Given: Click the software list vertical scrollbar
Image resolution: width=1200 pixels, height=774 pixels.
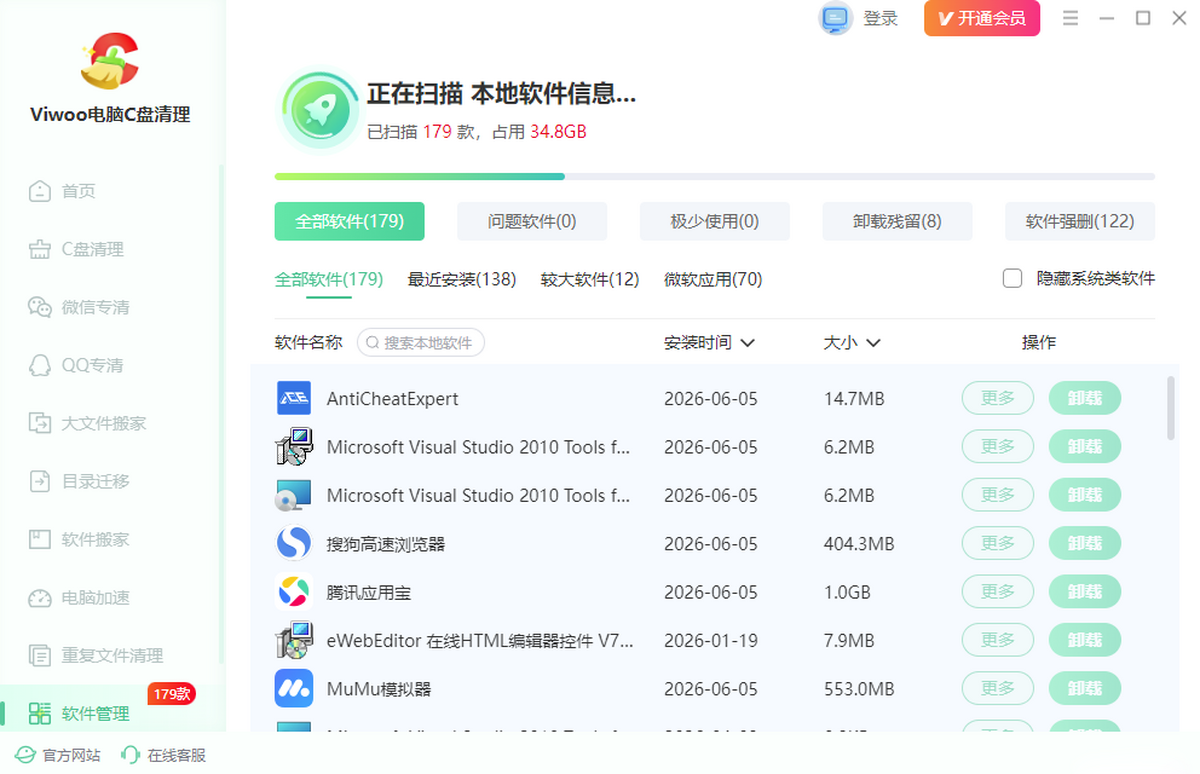Looking at the screenshot, I should (x=1172, y=407).
